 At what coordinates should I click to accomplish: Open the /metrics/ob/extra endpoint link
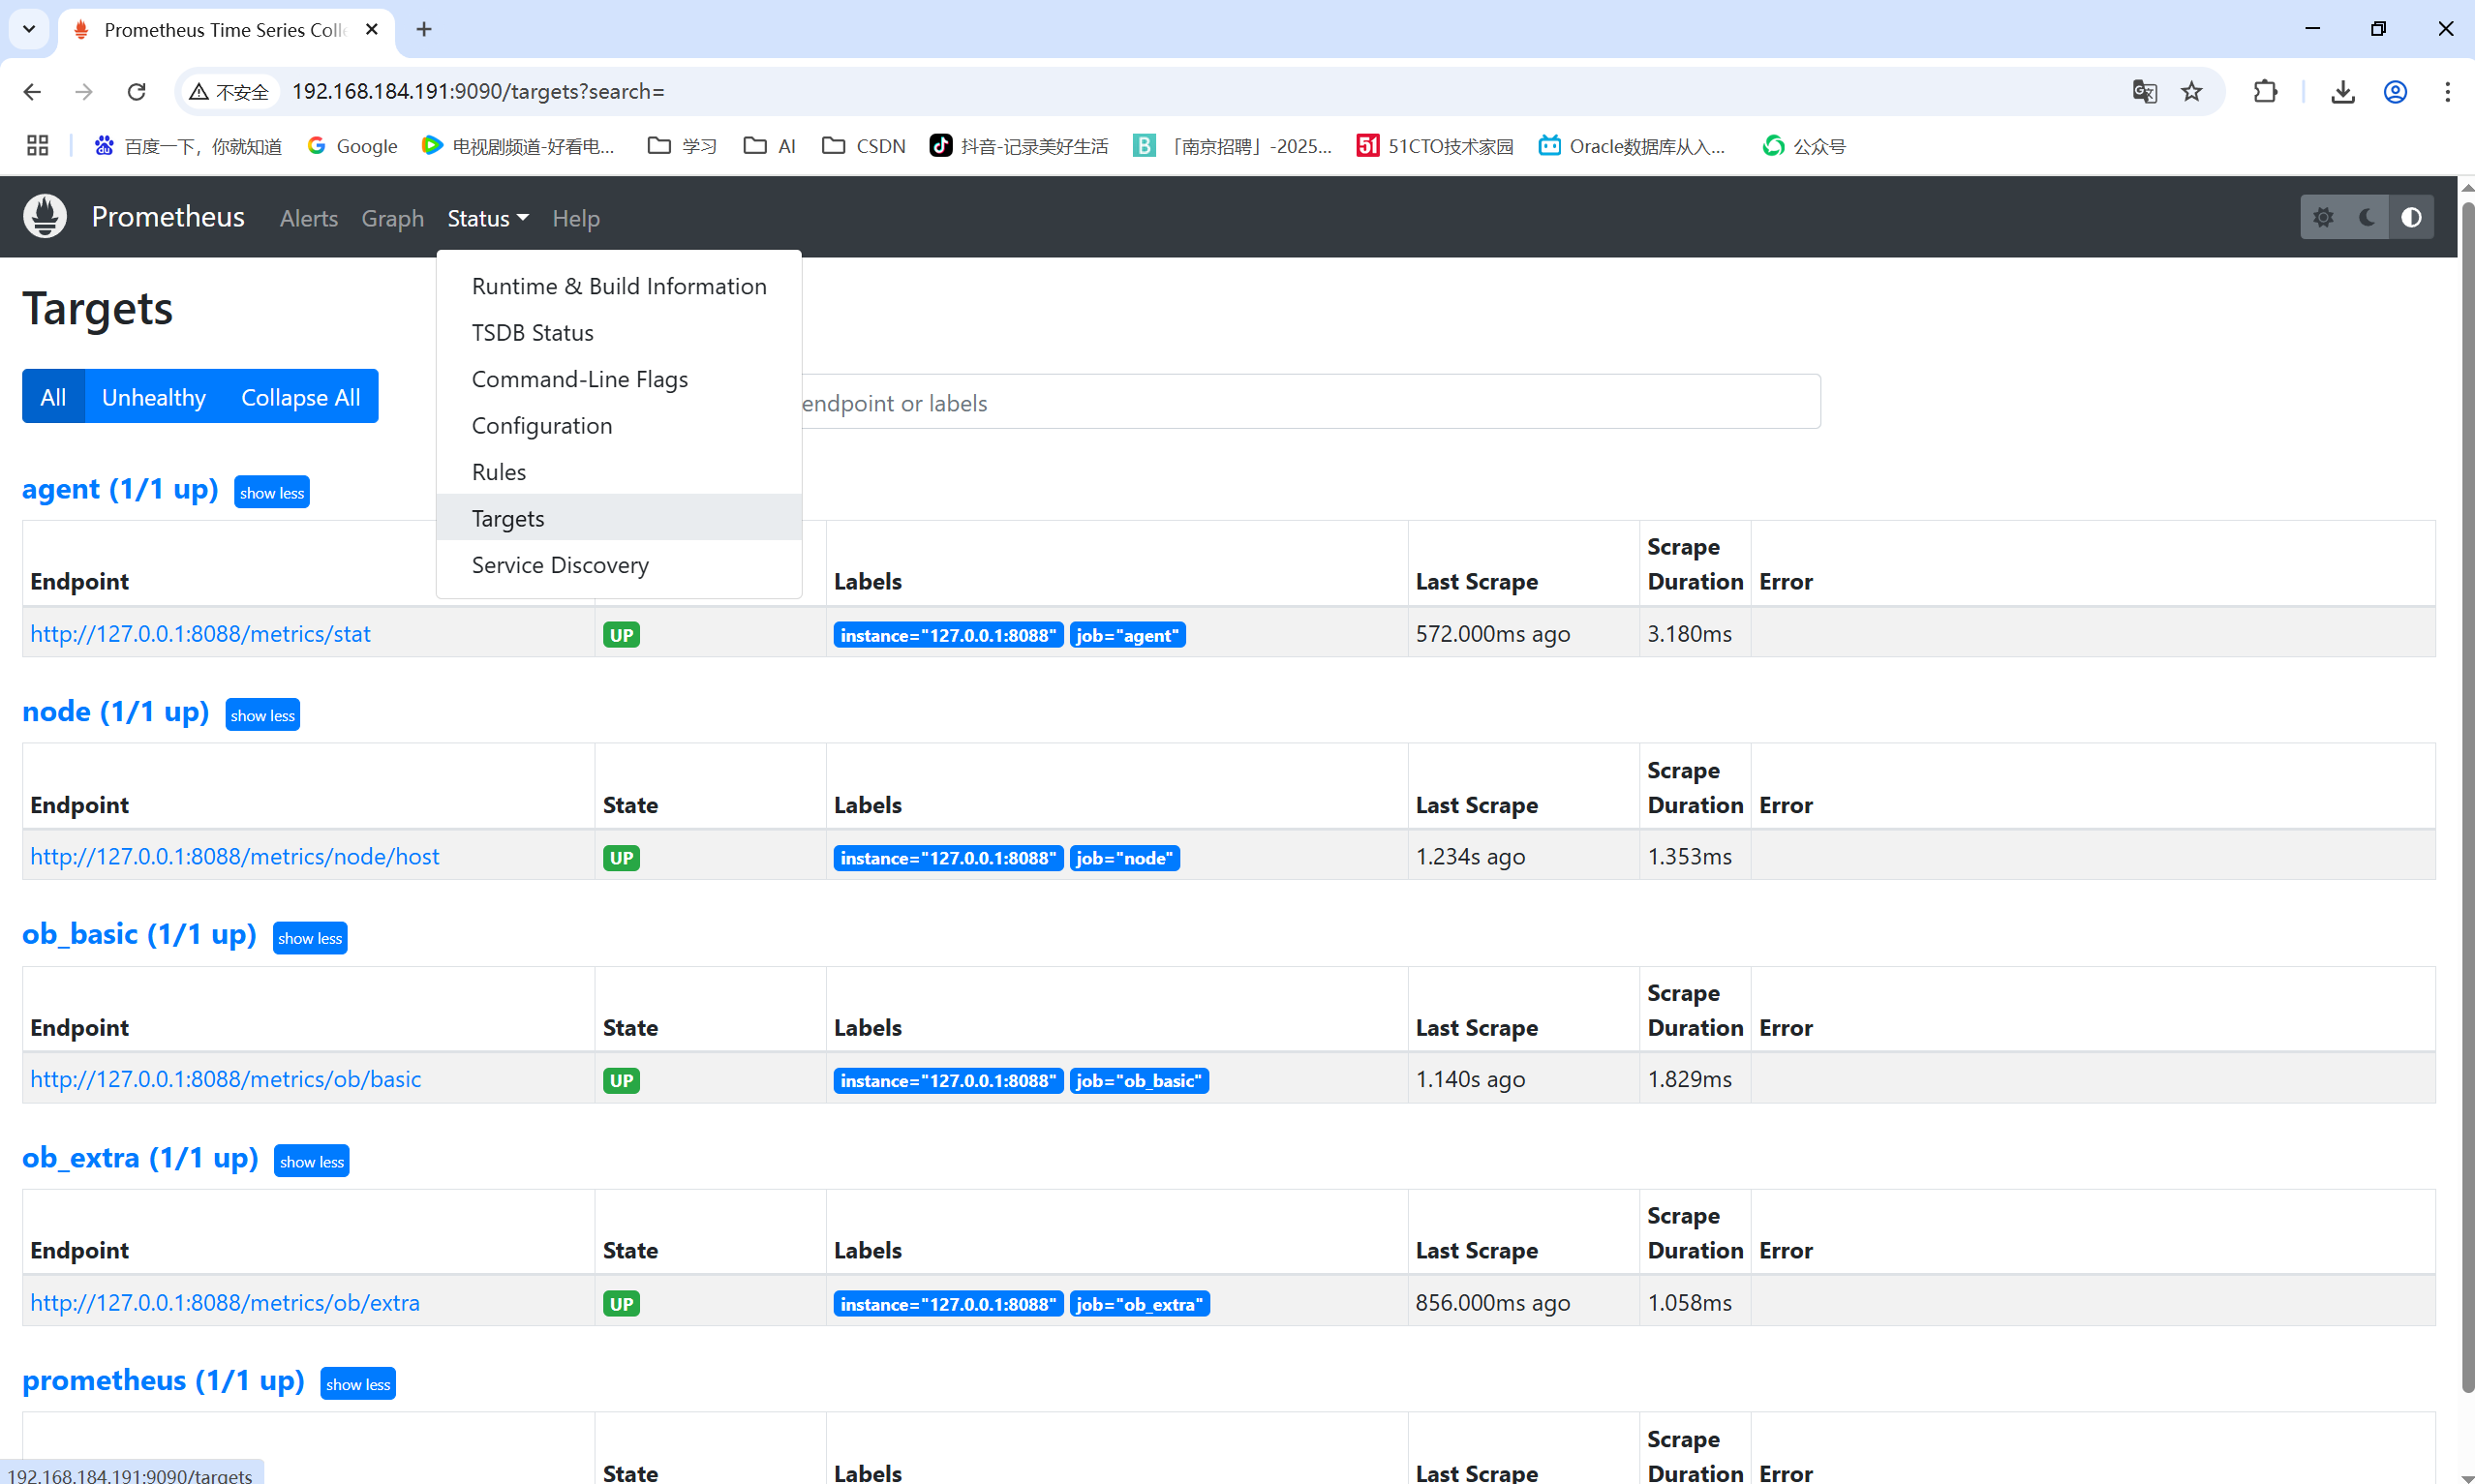coord(225,1303)
